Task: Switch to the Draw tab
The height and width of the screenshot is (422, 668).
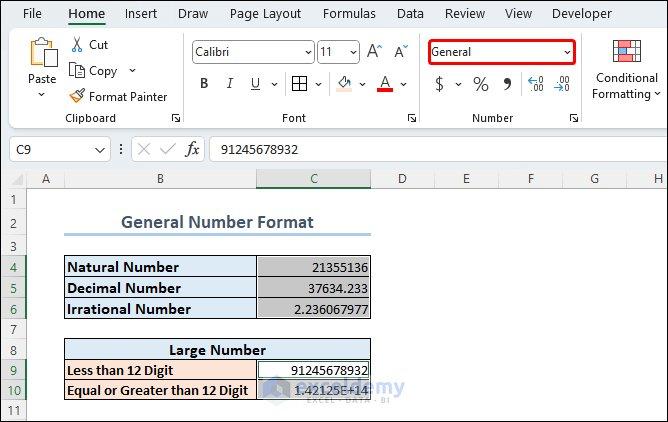Action: [x=193, y=14]
